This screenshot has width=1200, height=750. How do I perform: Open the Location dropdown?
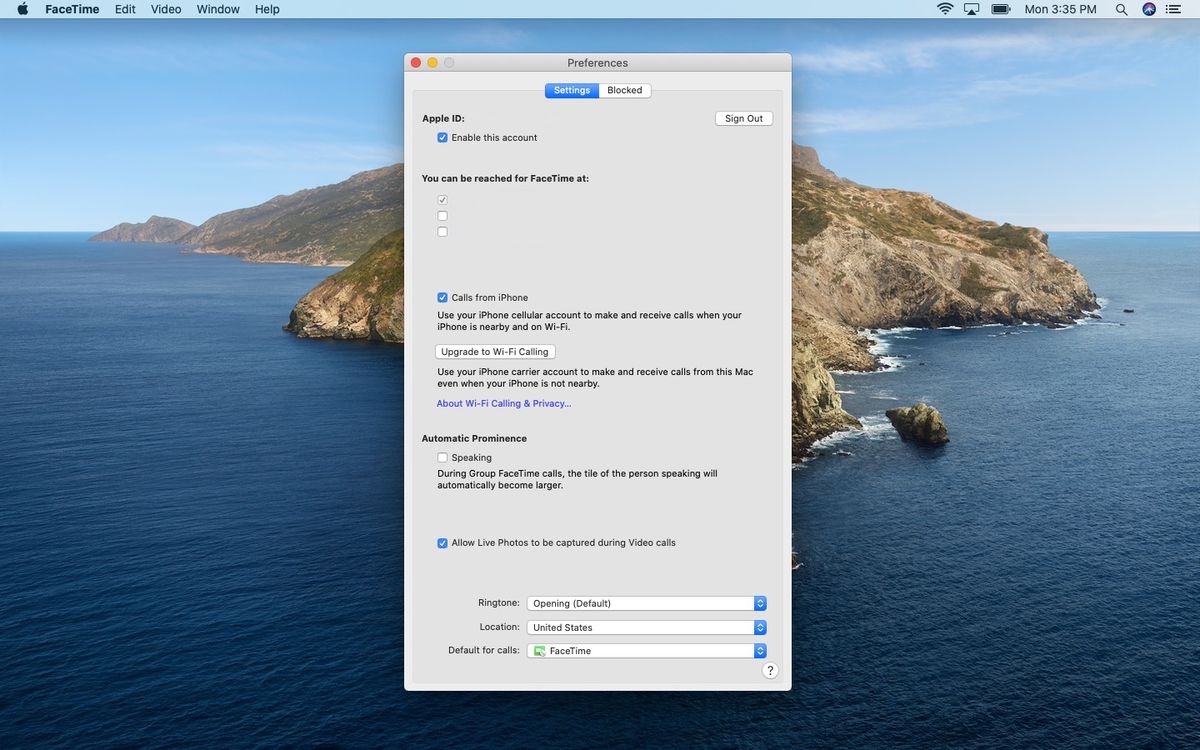647,628
